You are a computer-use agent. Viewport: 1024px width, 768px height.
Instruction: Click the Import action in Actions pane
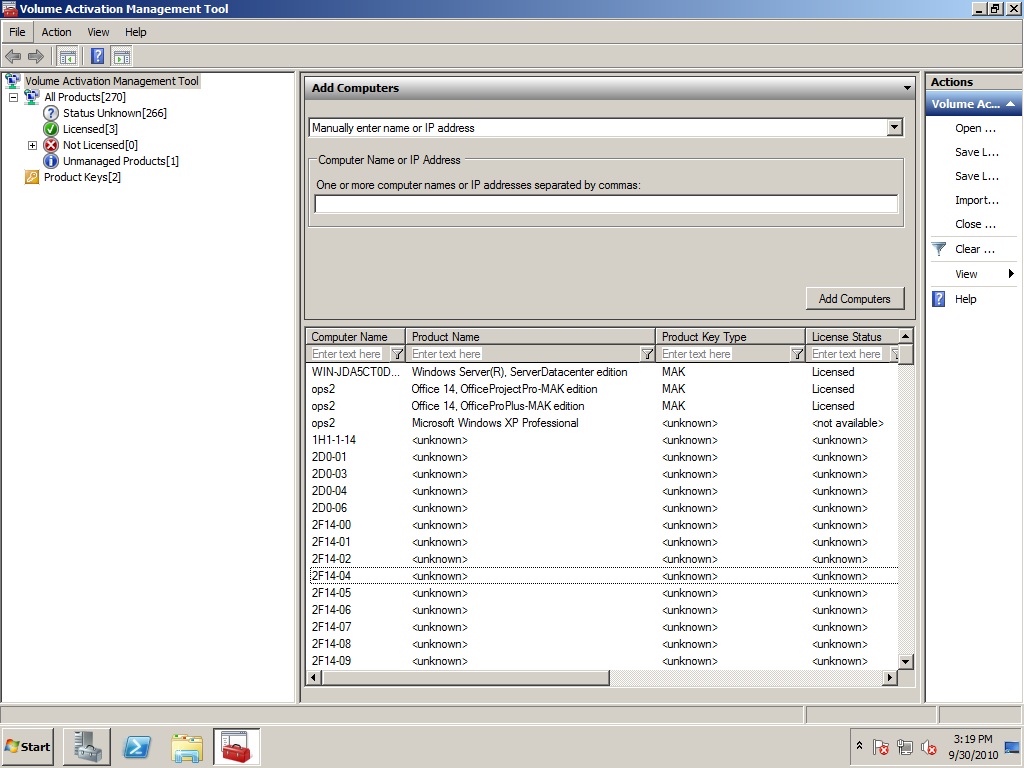click(x=976, y=200)
